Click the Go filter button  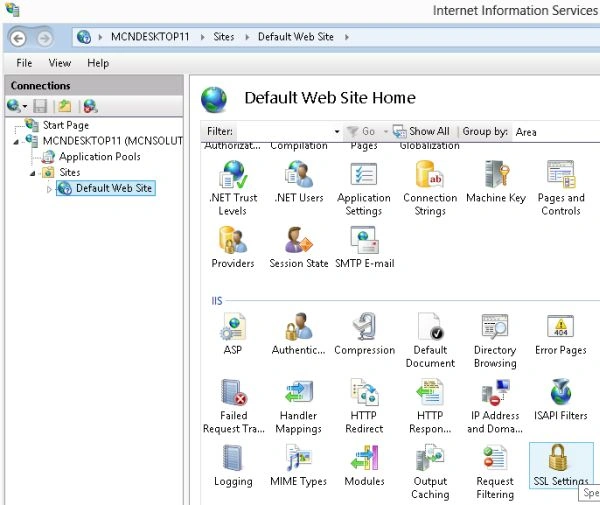click(361, 132)
